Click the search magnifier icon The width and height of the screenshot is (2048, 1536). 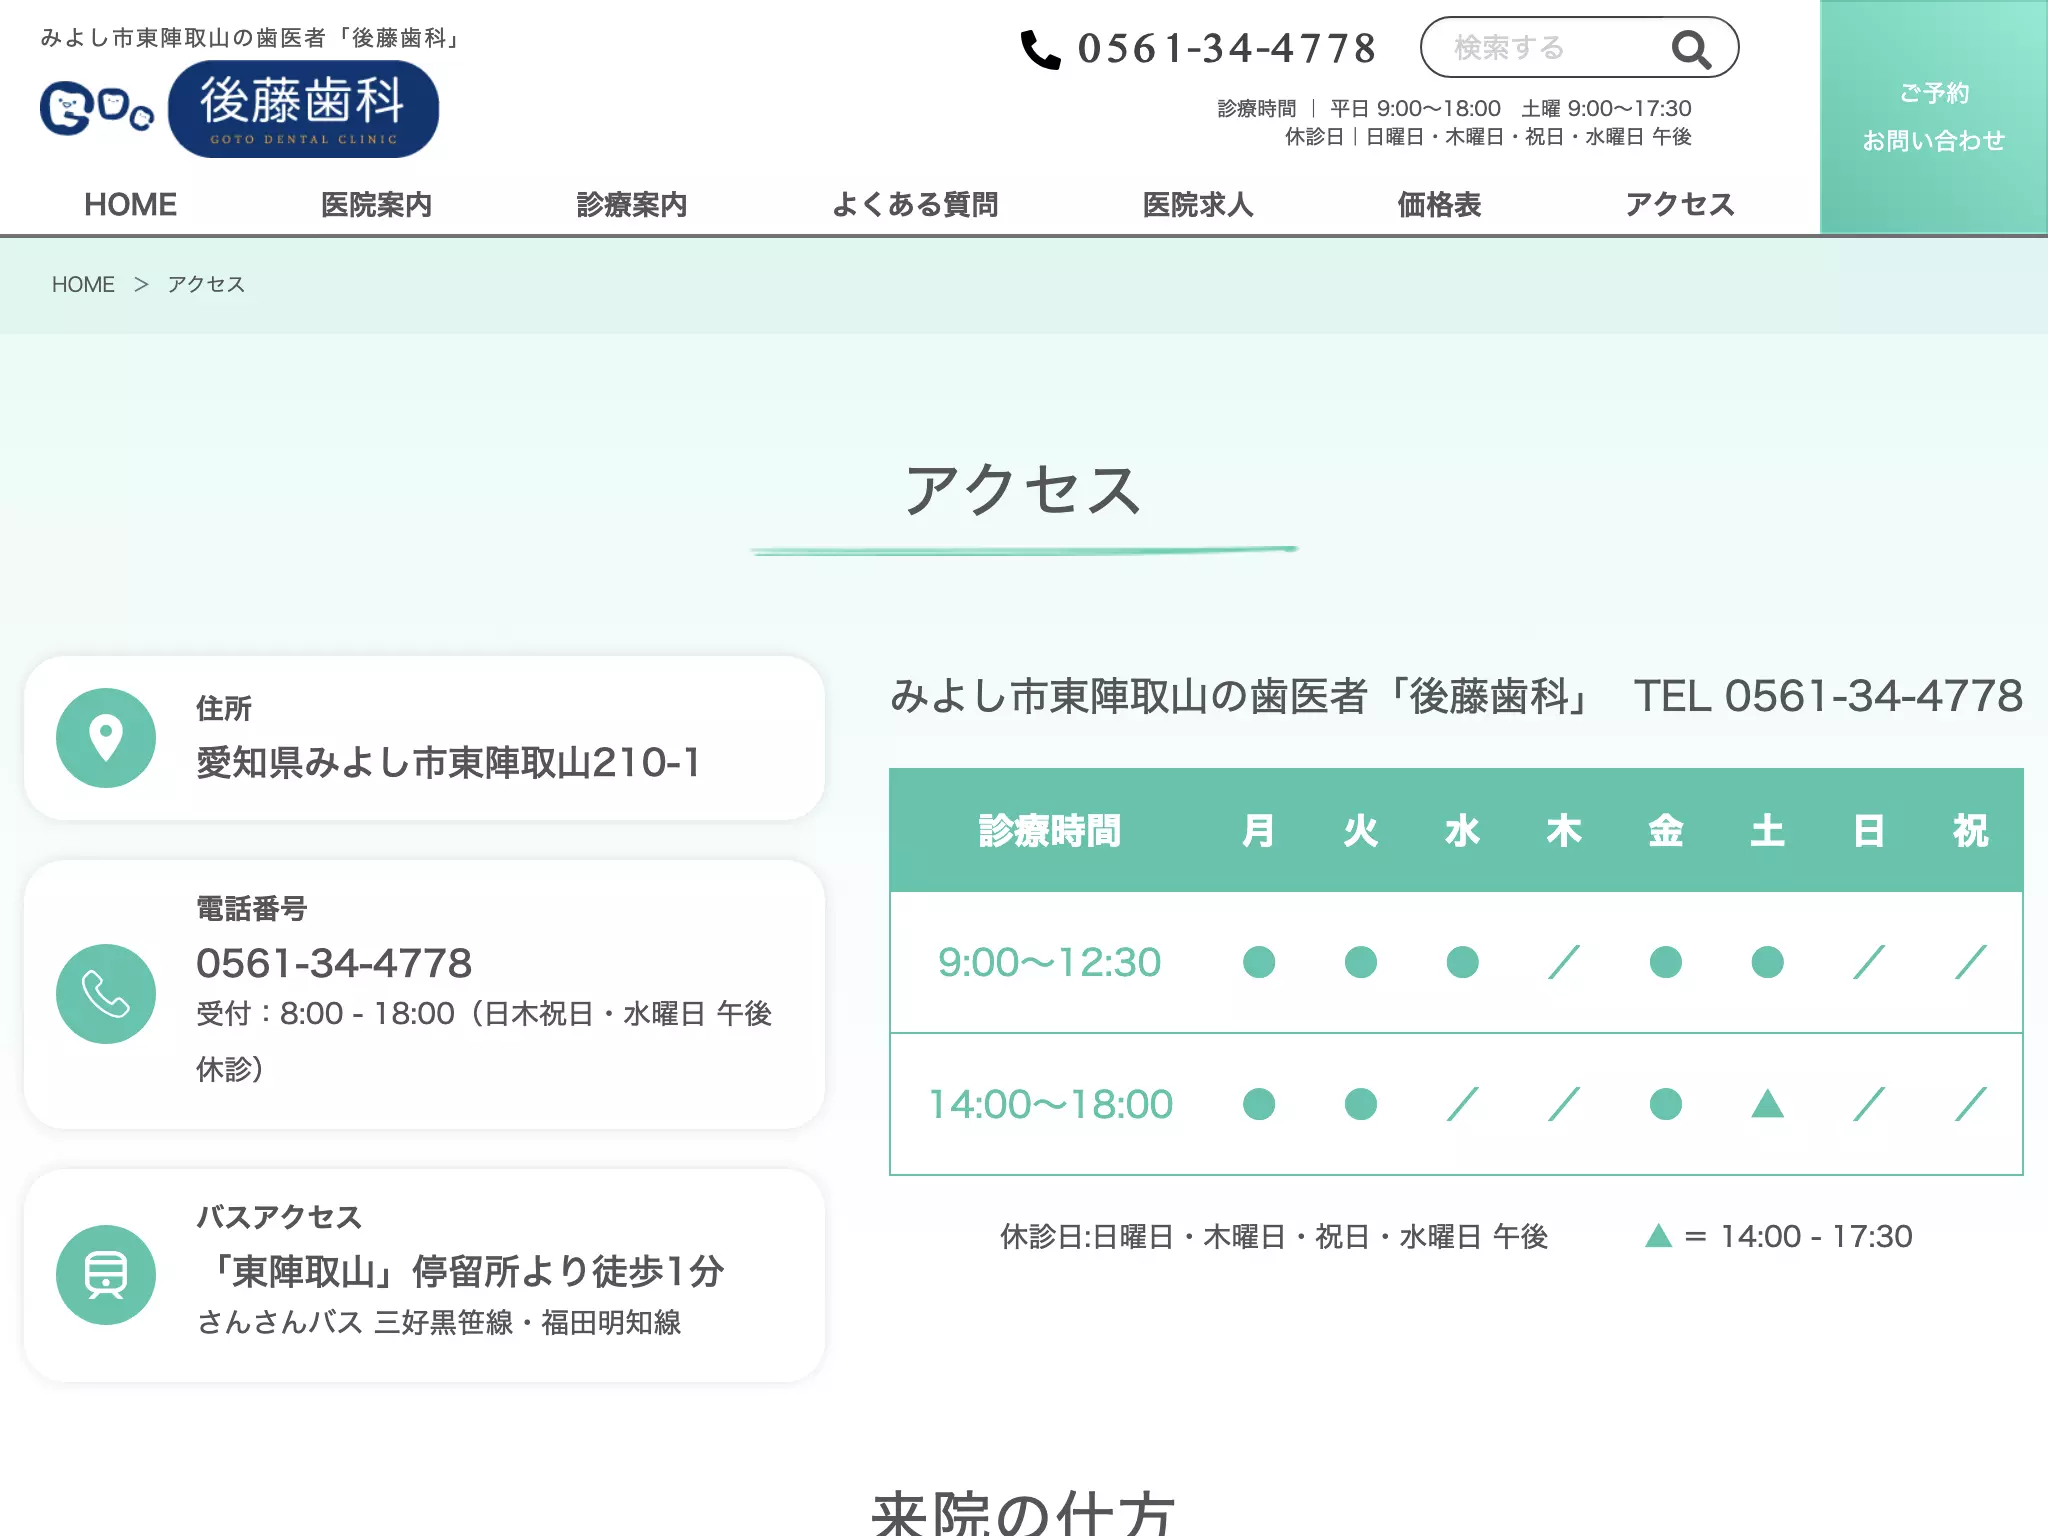coord(1691,48)
